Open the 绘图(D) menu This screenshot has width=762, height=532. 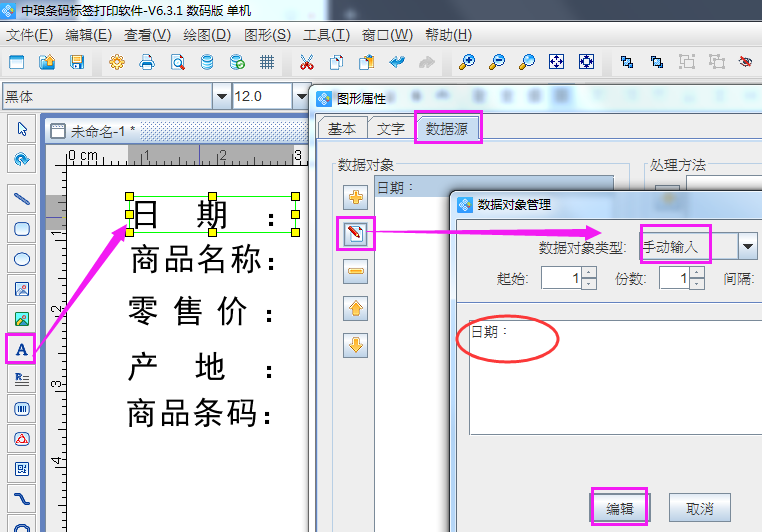pyautogui.click(x=207, y=35)
